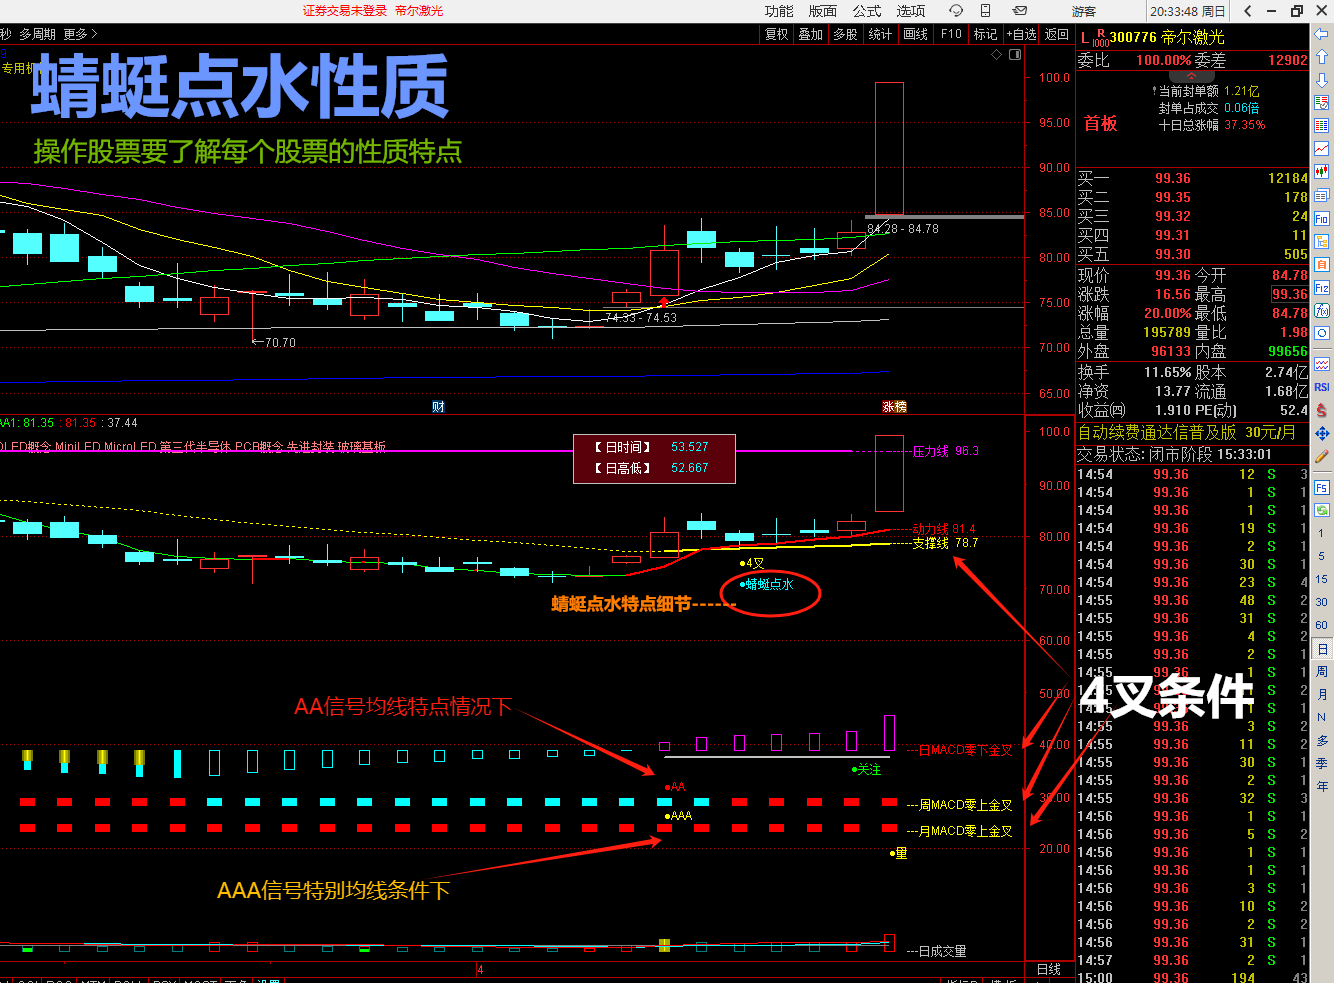
Task: Open the 功能 menu
Action: point(779,11)
